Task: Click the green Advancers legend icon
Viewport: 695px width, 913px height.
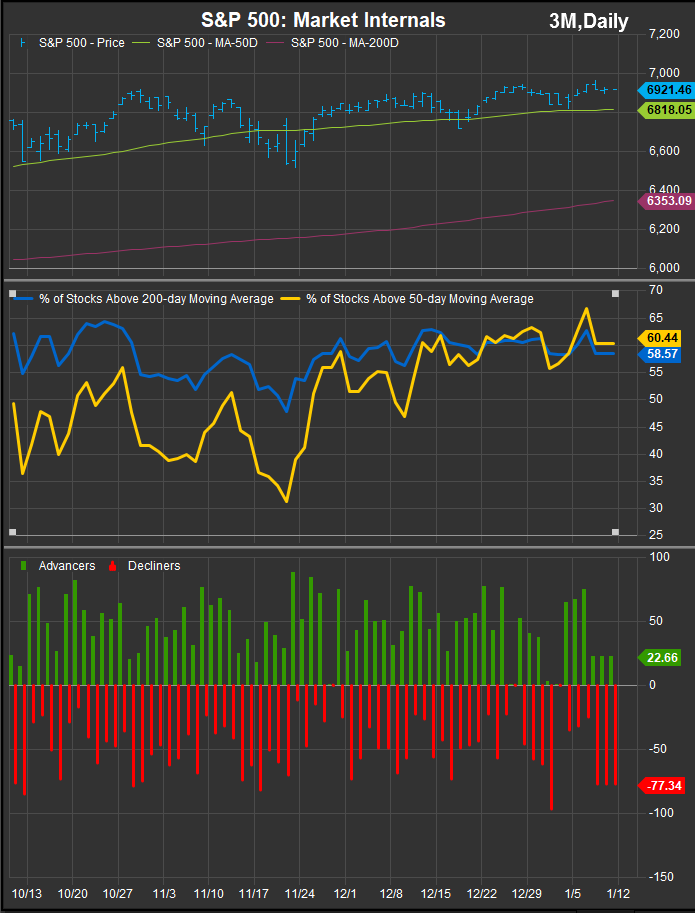Action: (x=24, y=566)
